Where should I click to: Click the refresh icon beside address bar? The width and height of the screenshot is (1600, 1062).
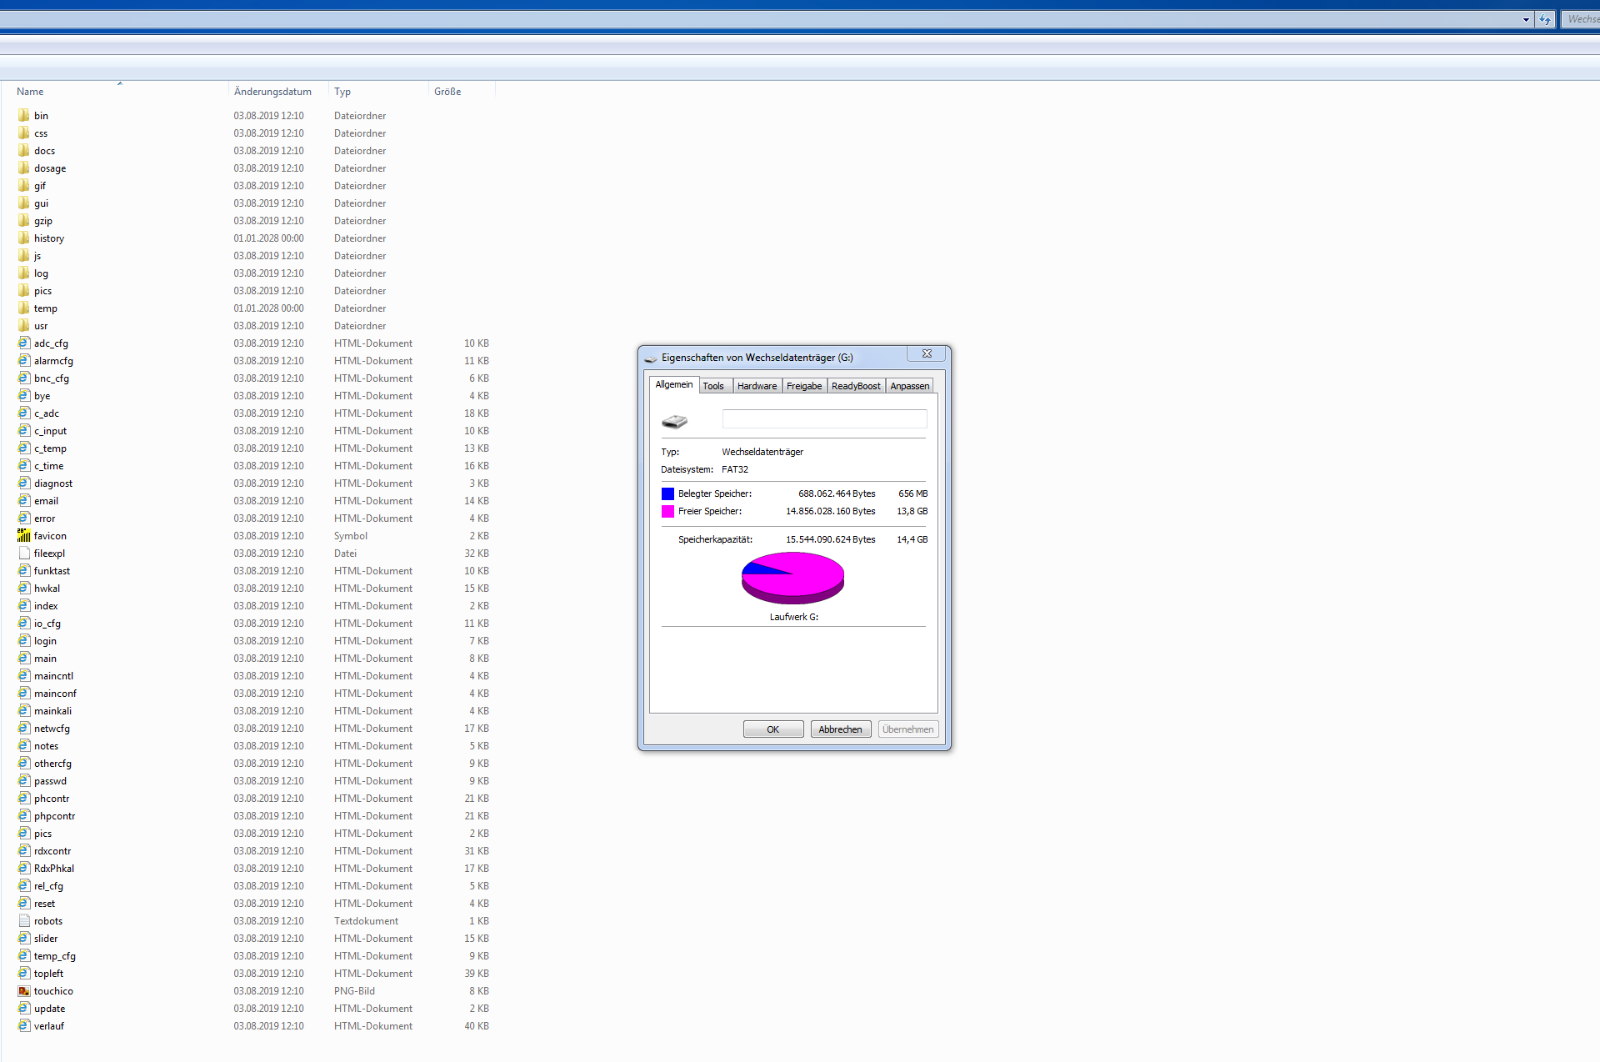(x=1545, y=19)
